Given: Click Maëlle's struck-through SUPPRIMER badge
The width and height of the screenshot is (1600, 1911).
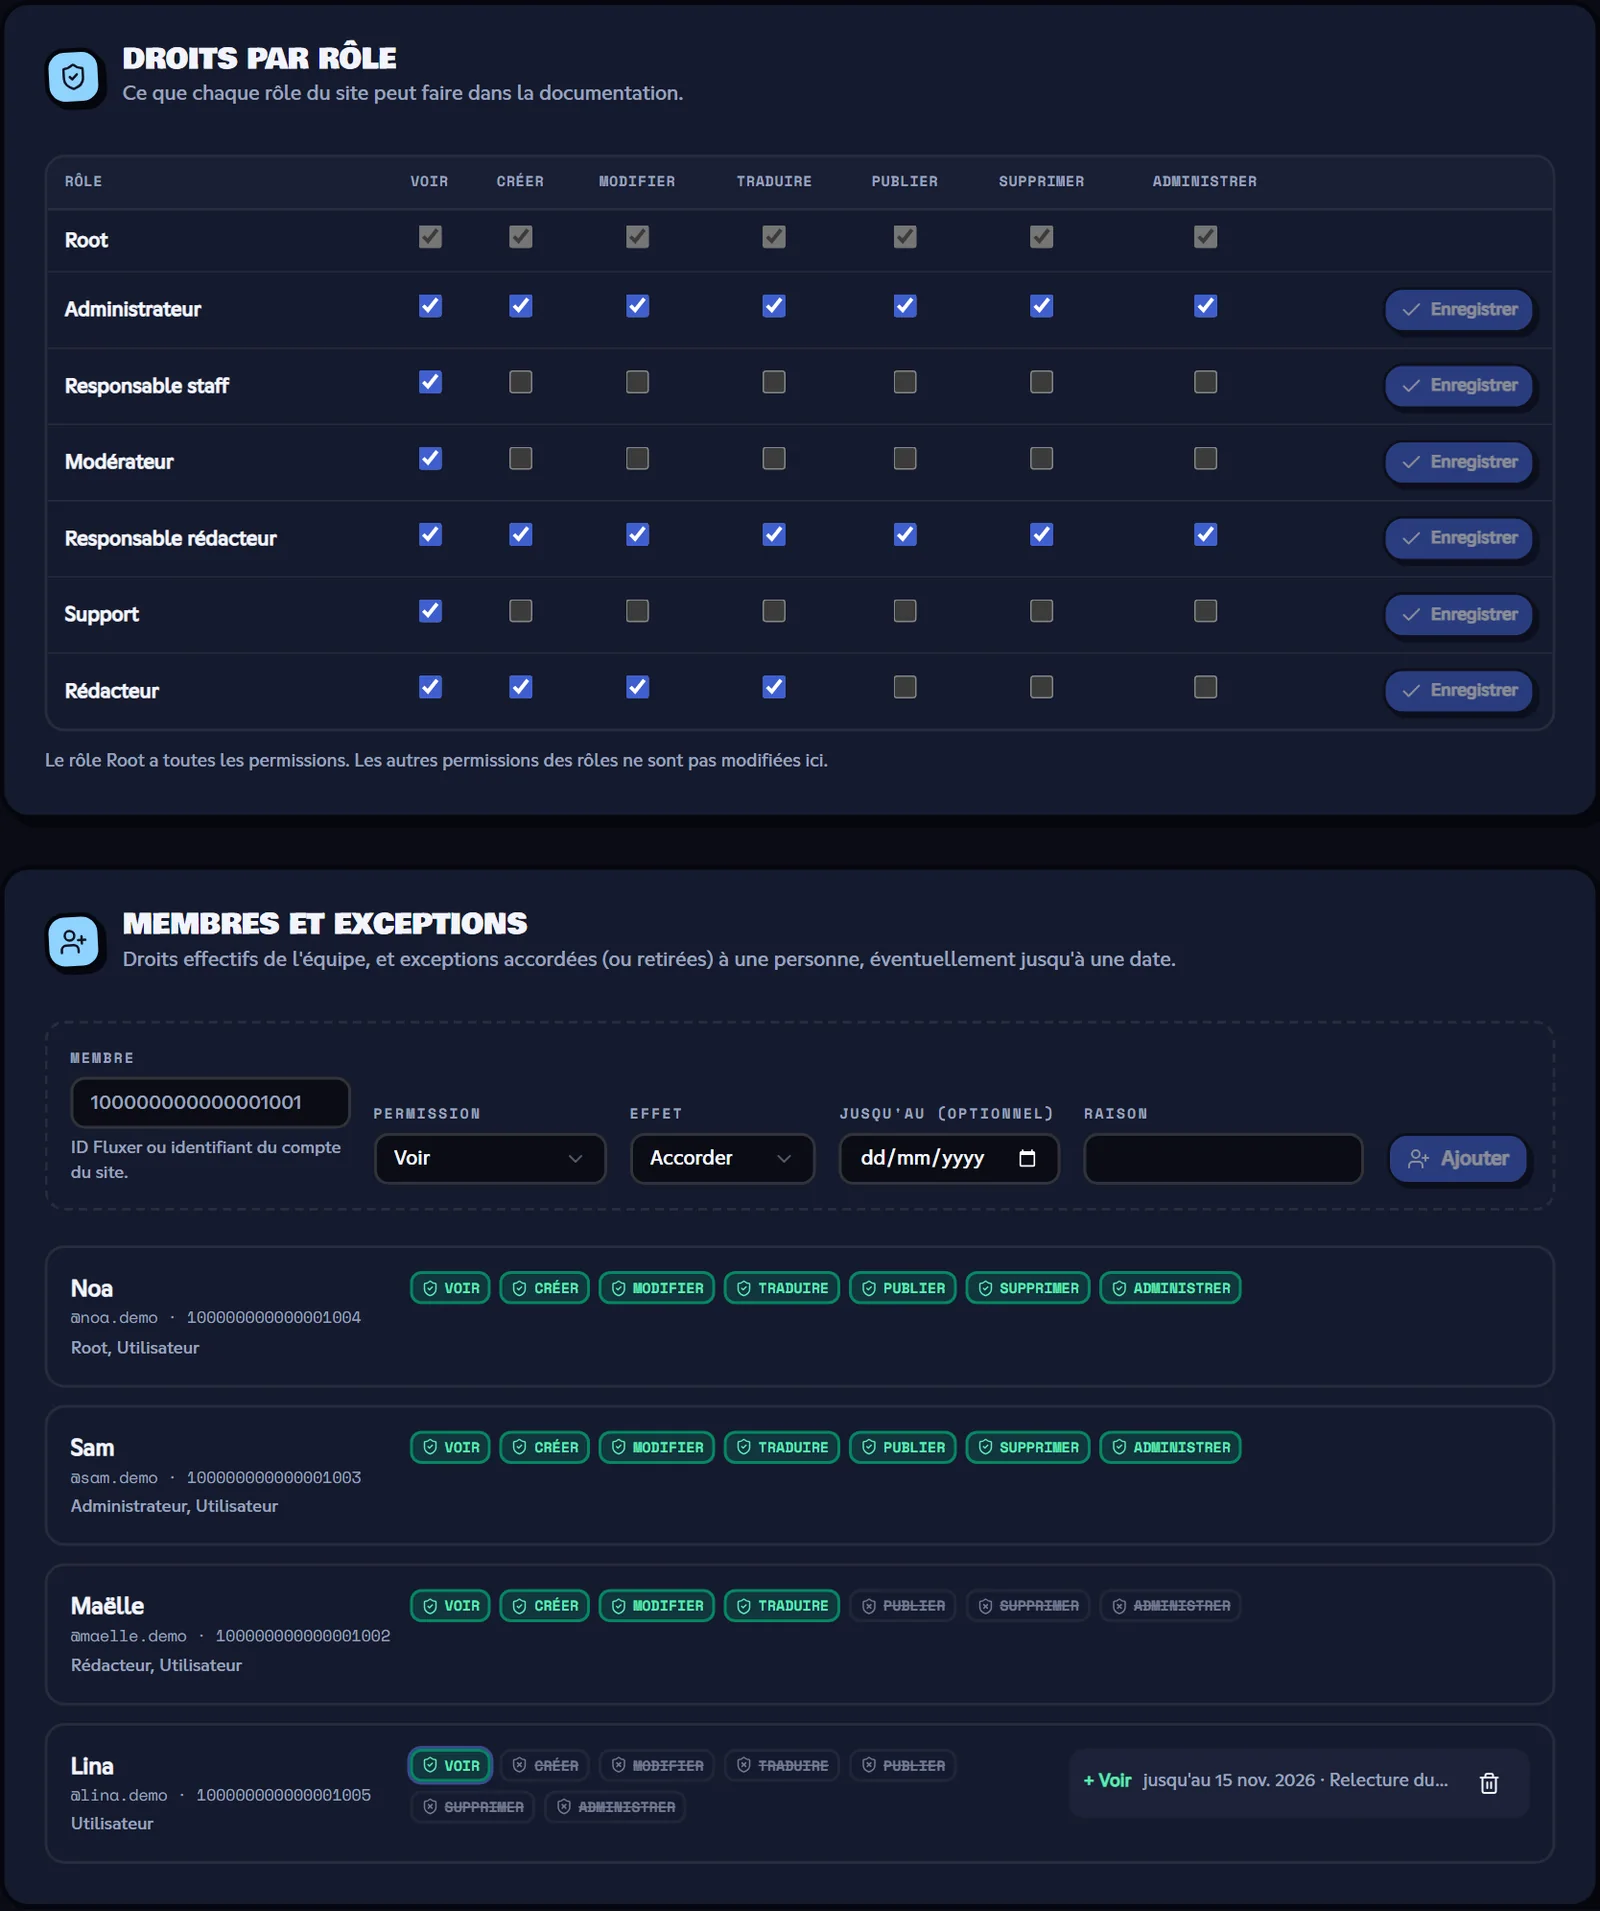Looking at the screenshot, I should pos(1028,1606).
